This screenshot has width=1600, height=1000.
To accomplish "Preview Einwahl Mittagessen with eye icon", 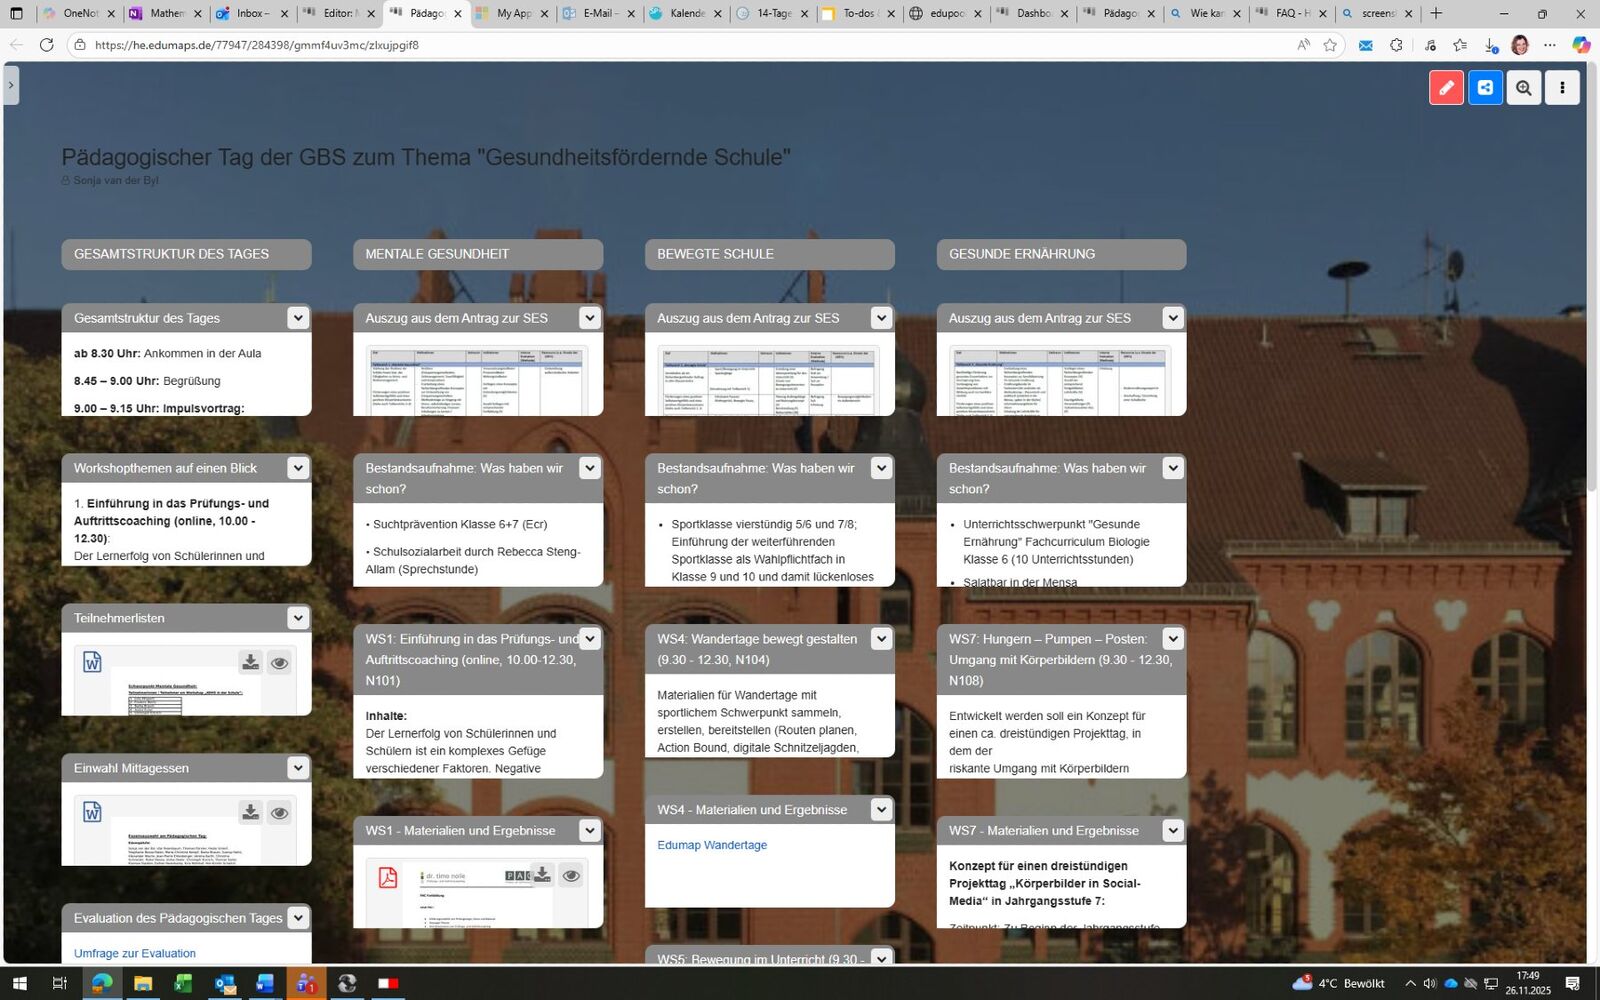I will tap(280, 812).
